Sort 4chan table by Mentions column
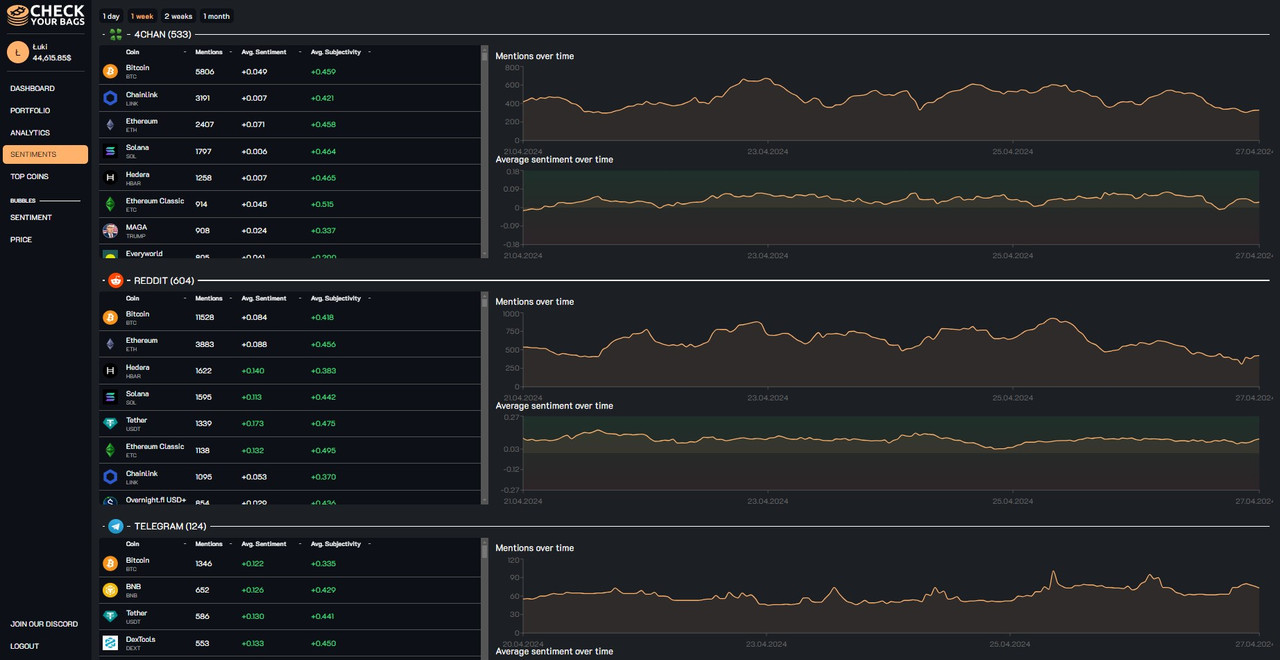1280x660 pixels. [x=209, y=52]
